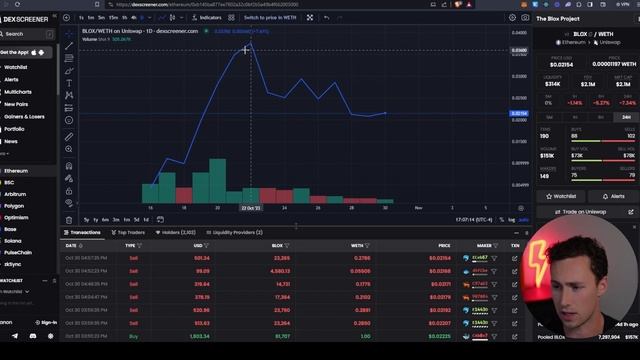Toggle stay in drawing mode
This screenshot has height=360, width=640.
click(x=69, y=178)
